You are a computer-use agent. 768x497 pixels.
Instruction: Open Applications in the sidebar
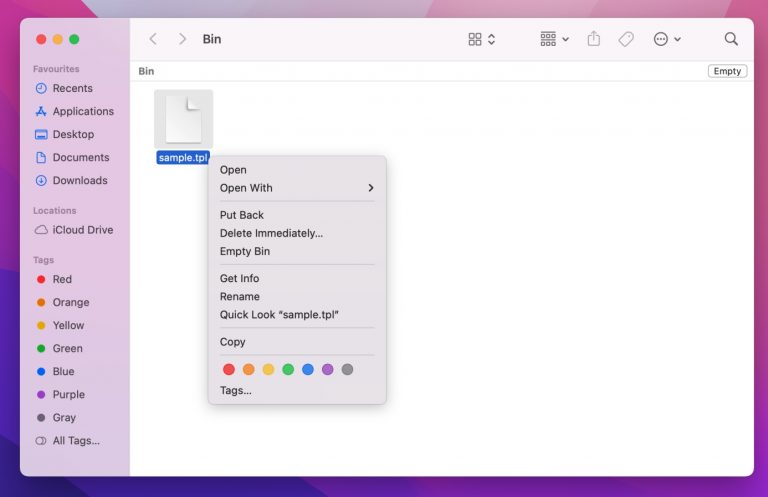(x=82, y=111)
